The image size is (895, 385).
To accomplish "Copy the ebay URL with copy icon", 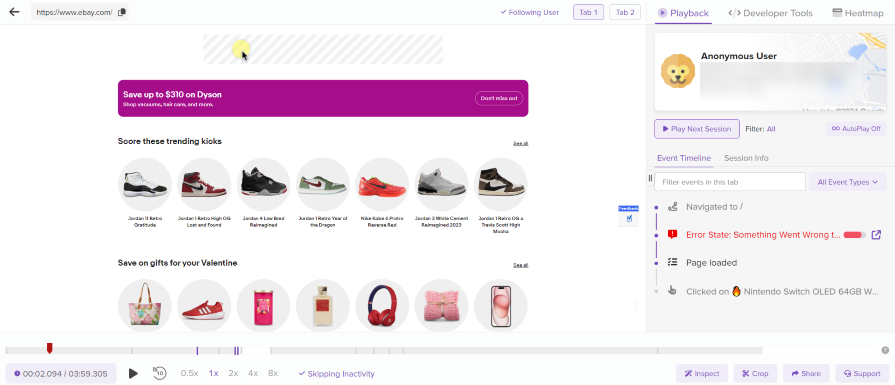I will (122, 12).
